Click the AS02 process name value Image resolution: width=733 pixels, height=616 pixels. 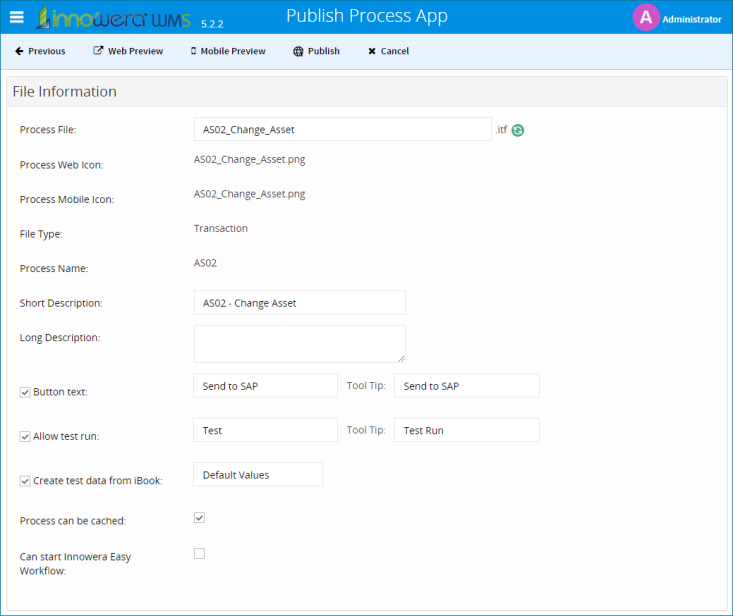(205, 263)
